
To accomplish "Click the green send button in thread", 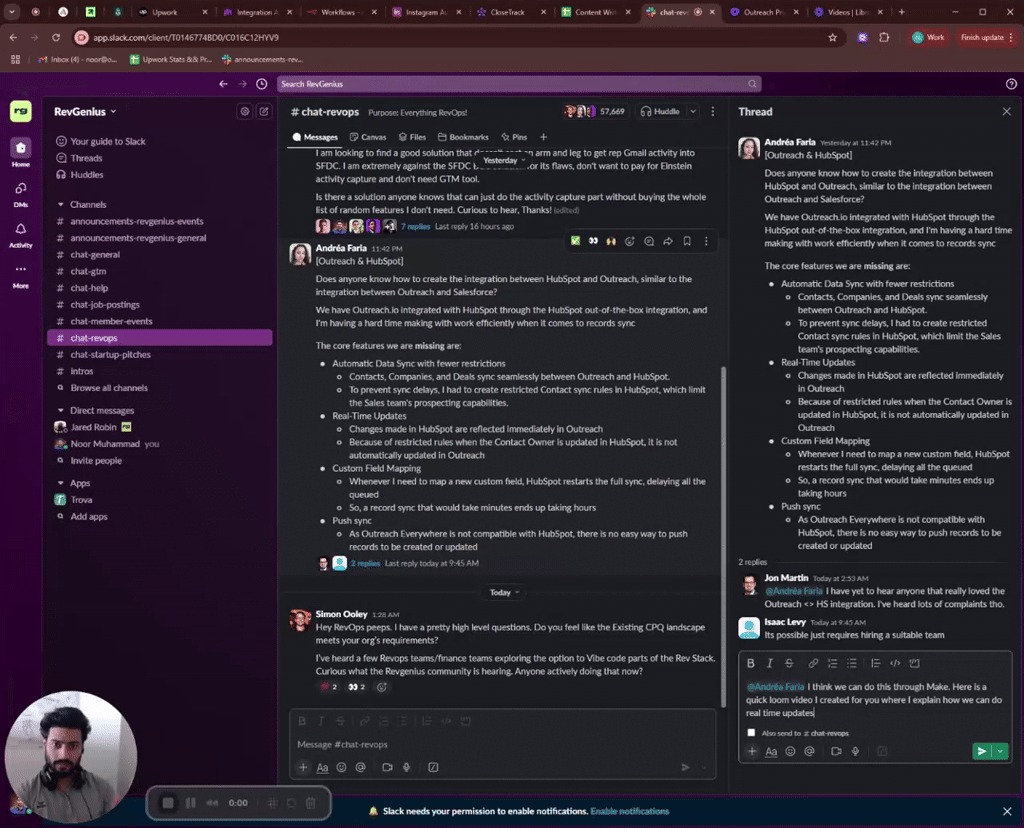I will (x=981, y=751).
